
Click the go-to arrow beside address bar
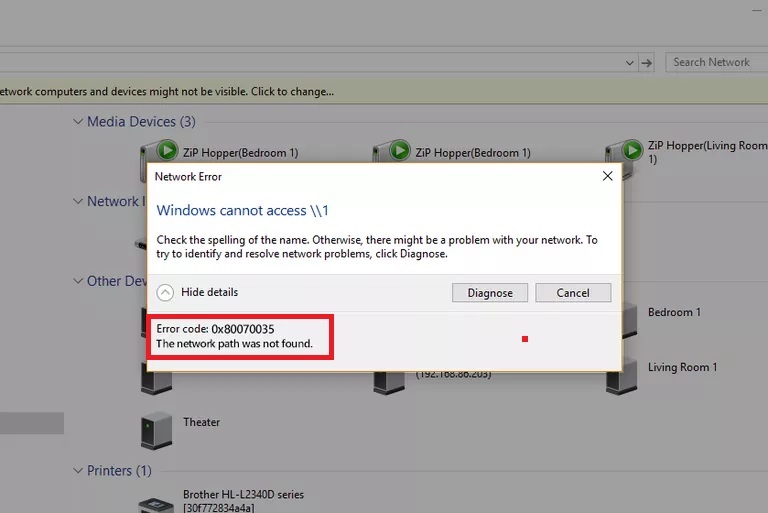[647, 63]
